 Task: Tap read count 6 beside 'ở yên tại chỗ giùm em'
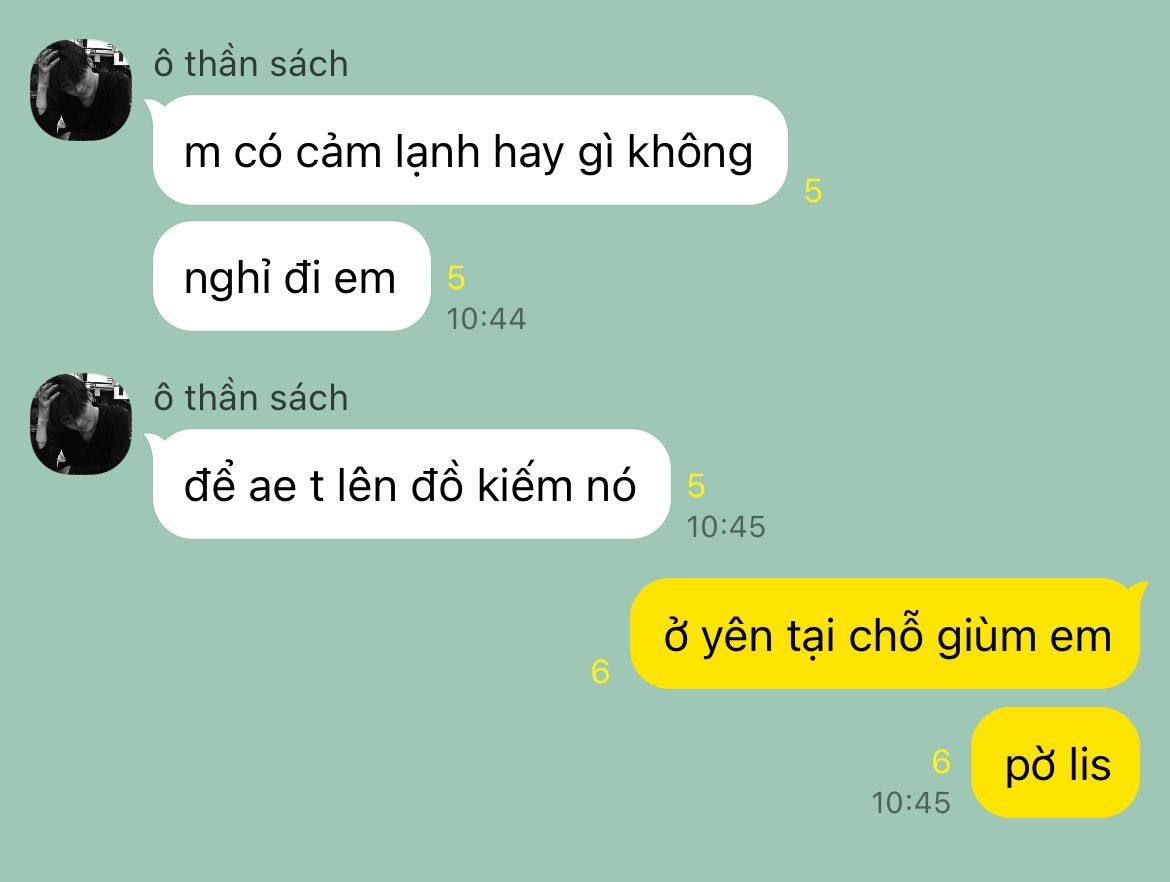[600, 672]
